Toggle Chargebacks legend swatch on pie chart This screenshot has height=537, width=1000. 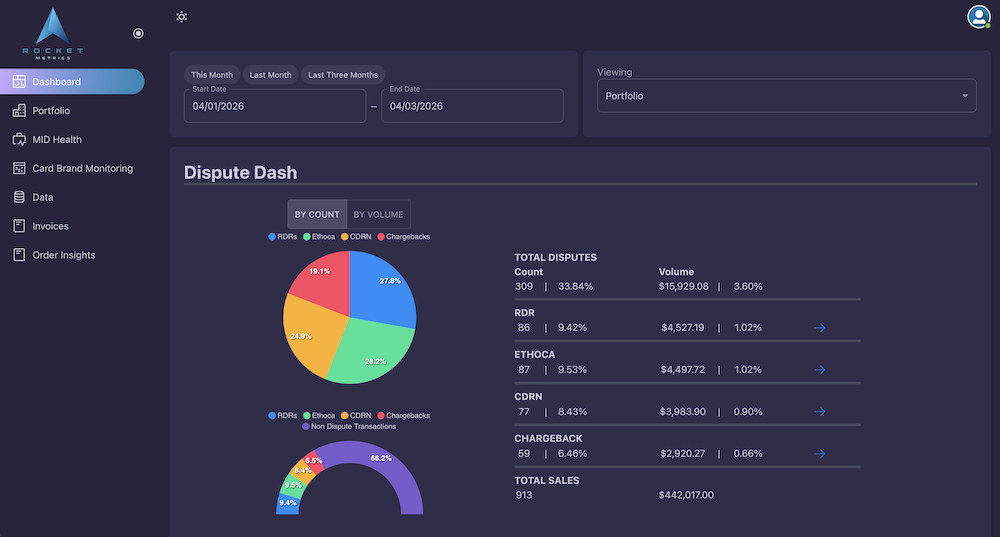click(381, 237)
